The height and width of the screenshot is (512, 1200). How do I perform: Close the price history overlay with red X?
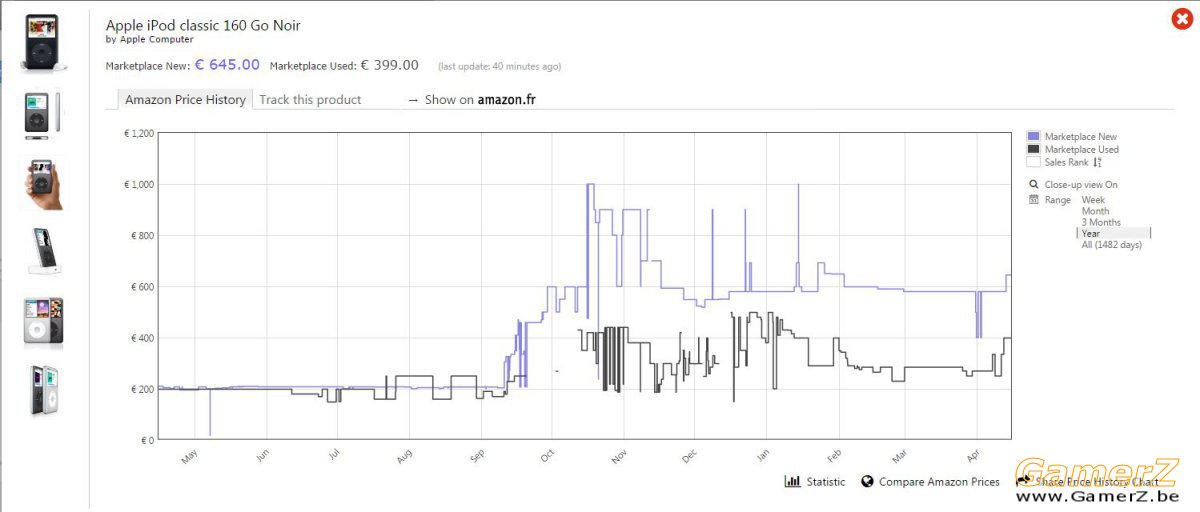pyautogui.click(x=1182, y=20)
